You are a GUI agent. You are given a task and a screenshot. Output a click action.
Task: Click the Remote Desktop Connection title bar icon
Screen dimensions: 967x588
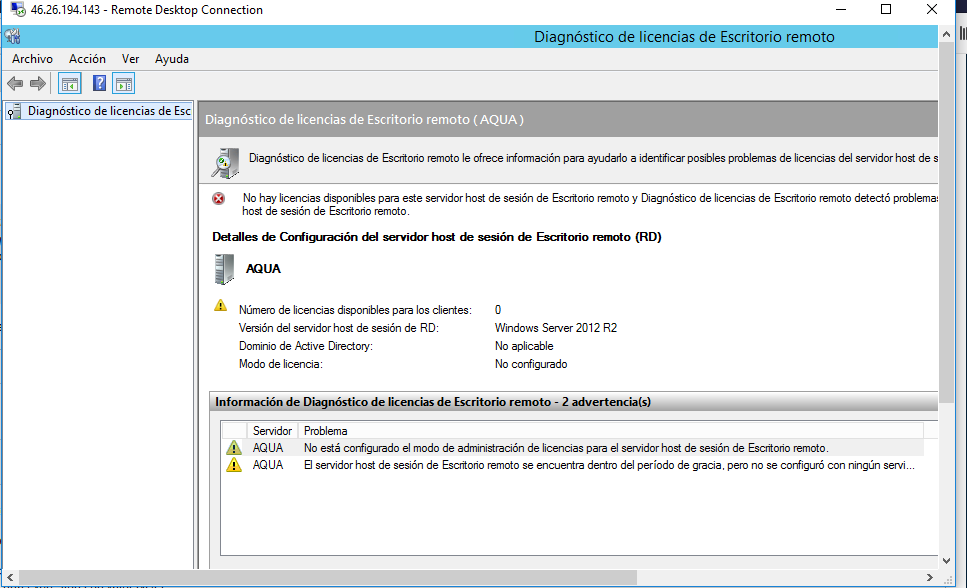click(17, 10)
